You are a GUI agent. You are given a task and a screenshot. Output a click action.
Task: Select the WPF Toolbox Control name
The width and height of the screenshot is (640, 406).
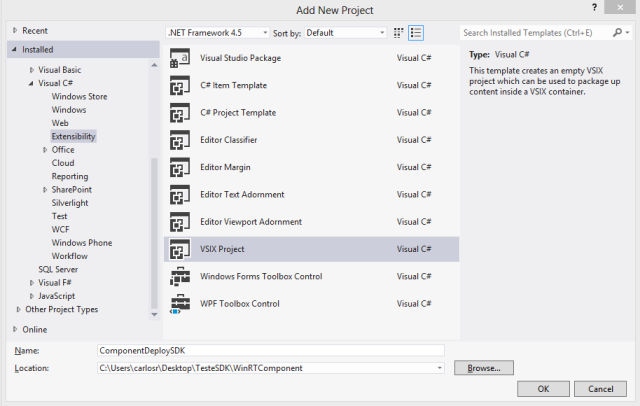click(x=240, y=304)
